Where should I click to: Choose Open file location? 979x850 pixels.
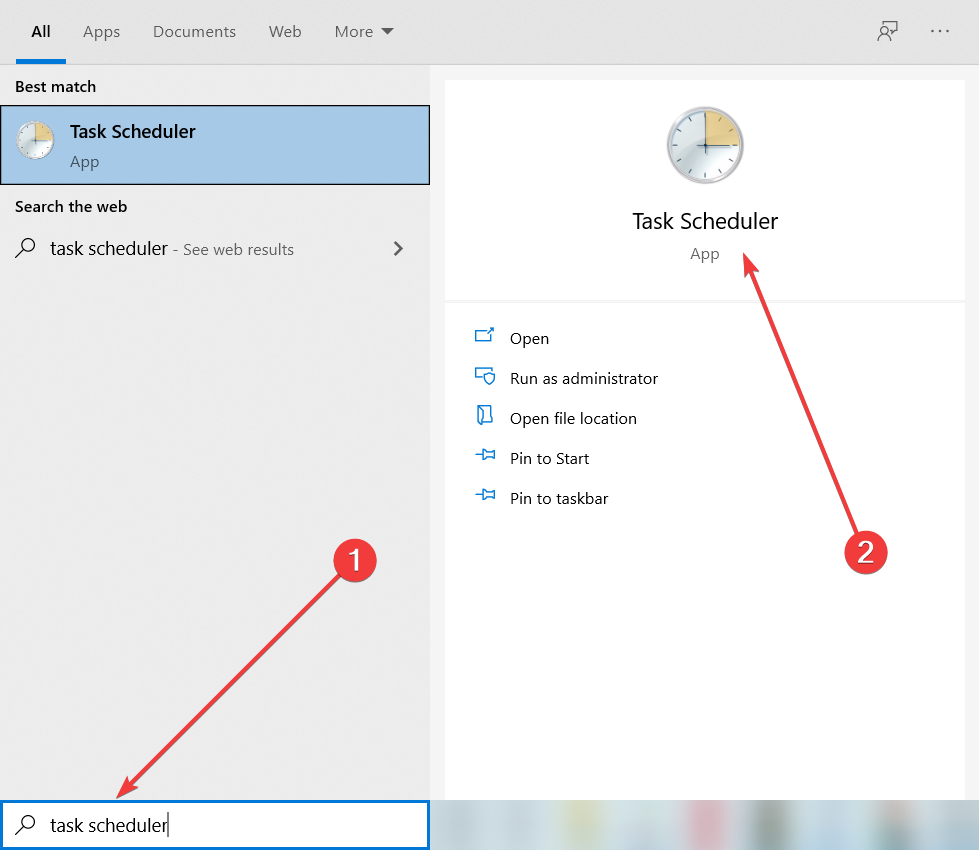click(573, 418)
